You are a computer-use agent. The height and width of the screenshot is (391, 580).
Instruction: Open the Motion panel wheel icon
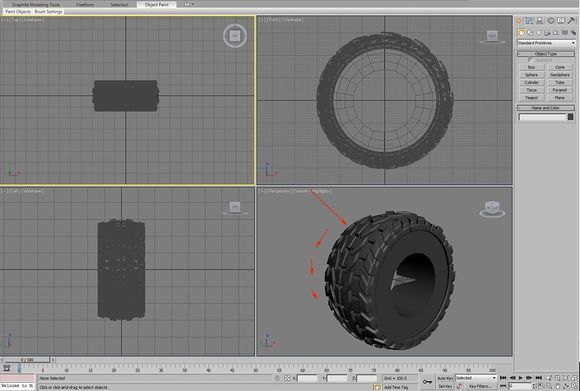pyautogui.click(x=551, y=21)
